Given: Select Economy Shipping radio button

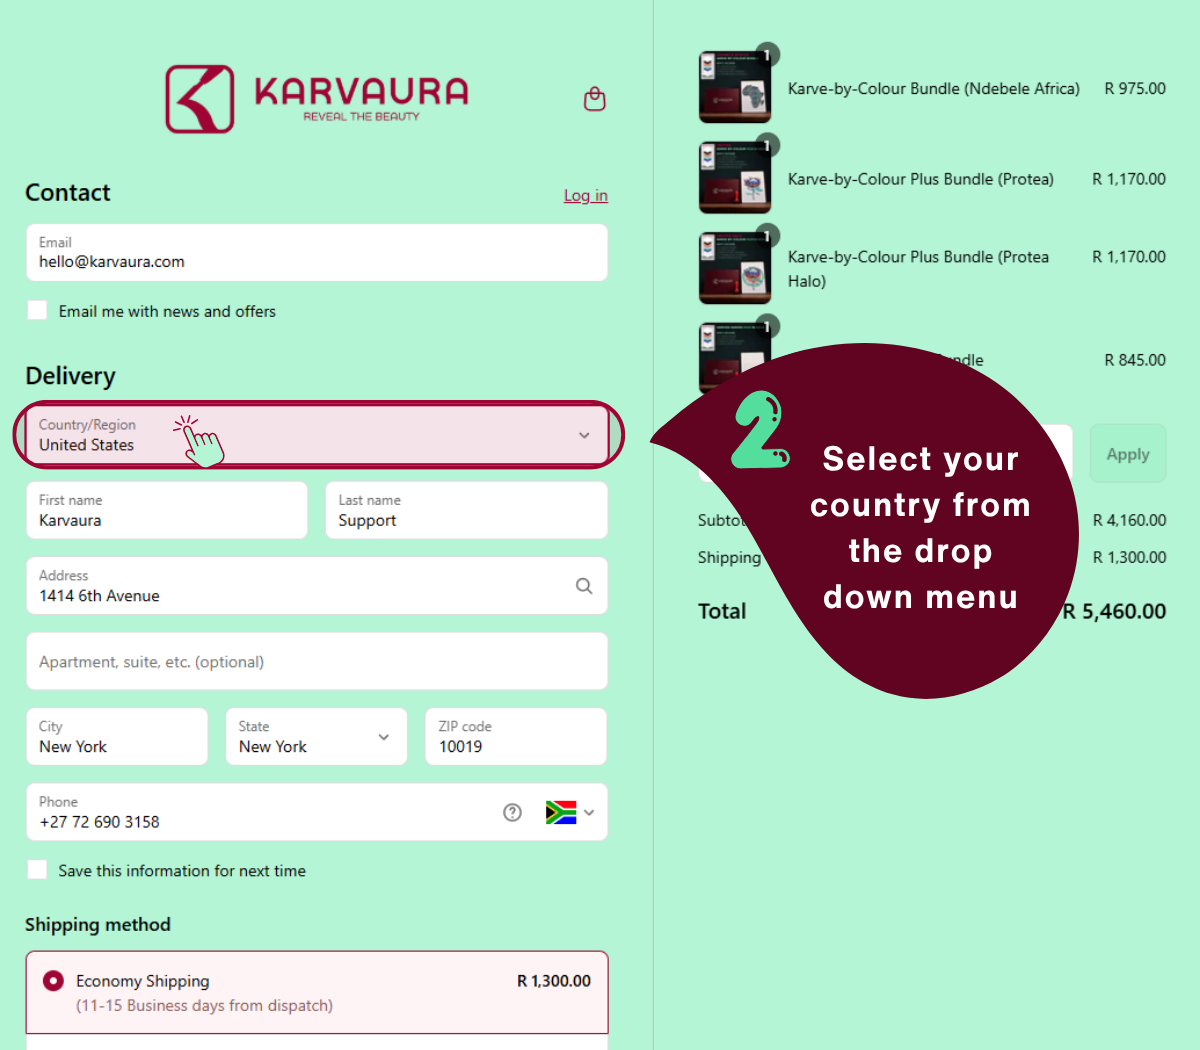Looking at the screenshot, I should 53,981.
